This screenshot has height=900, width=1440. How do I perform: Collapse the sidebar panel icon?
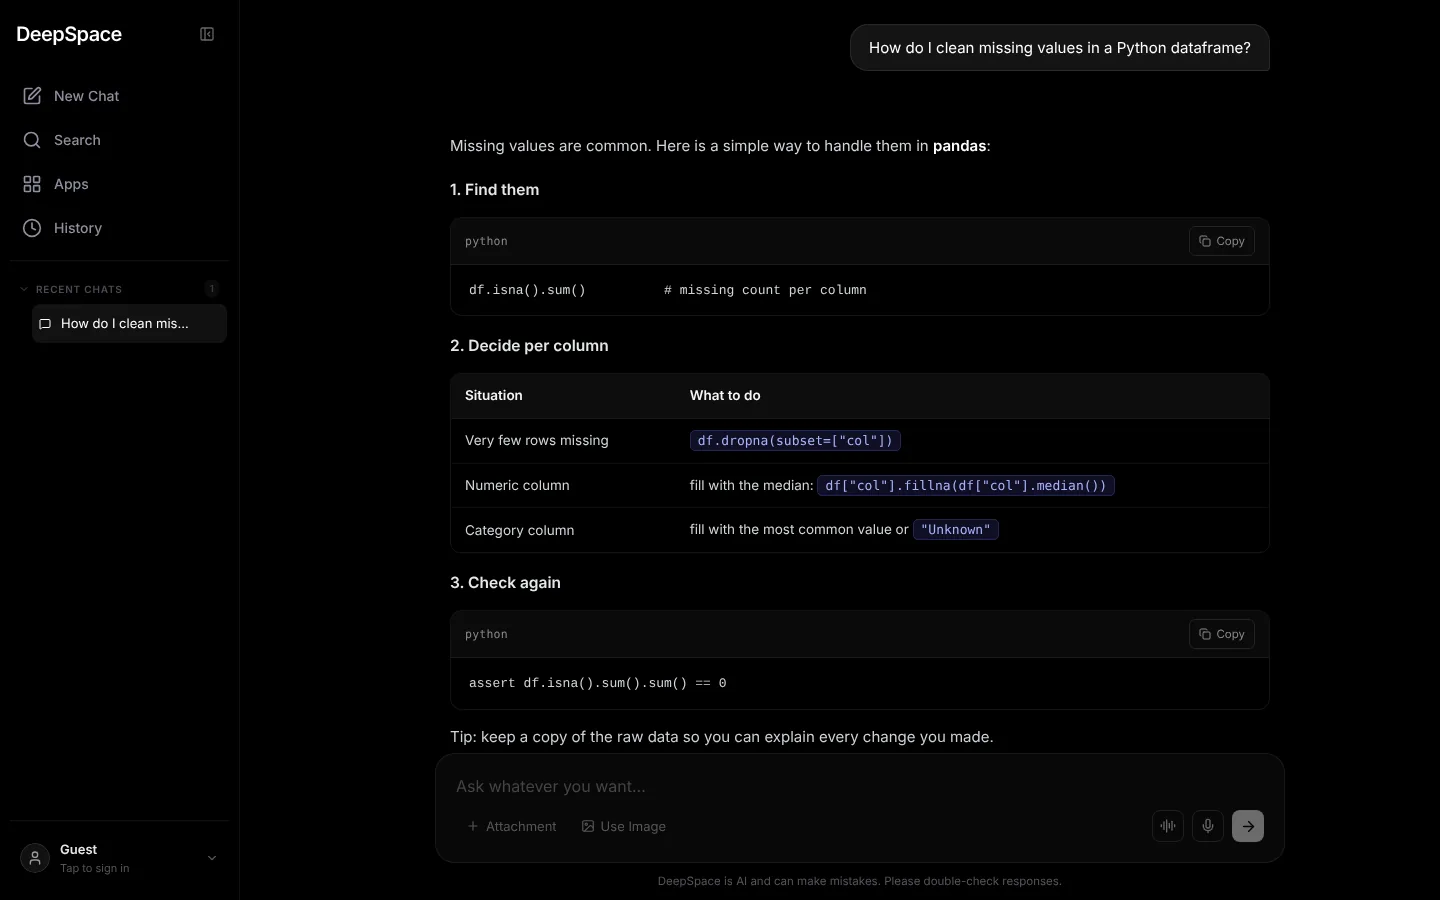click(207, 34)
